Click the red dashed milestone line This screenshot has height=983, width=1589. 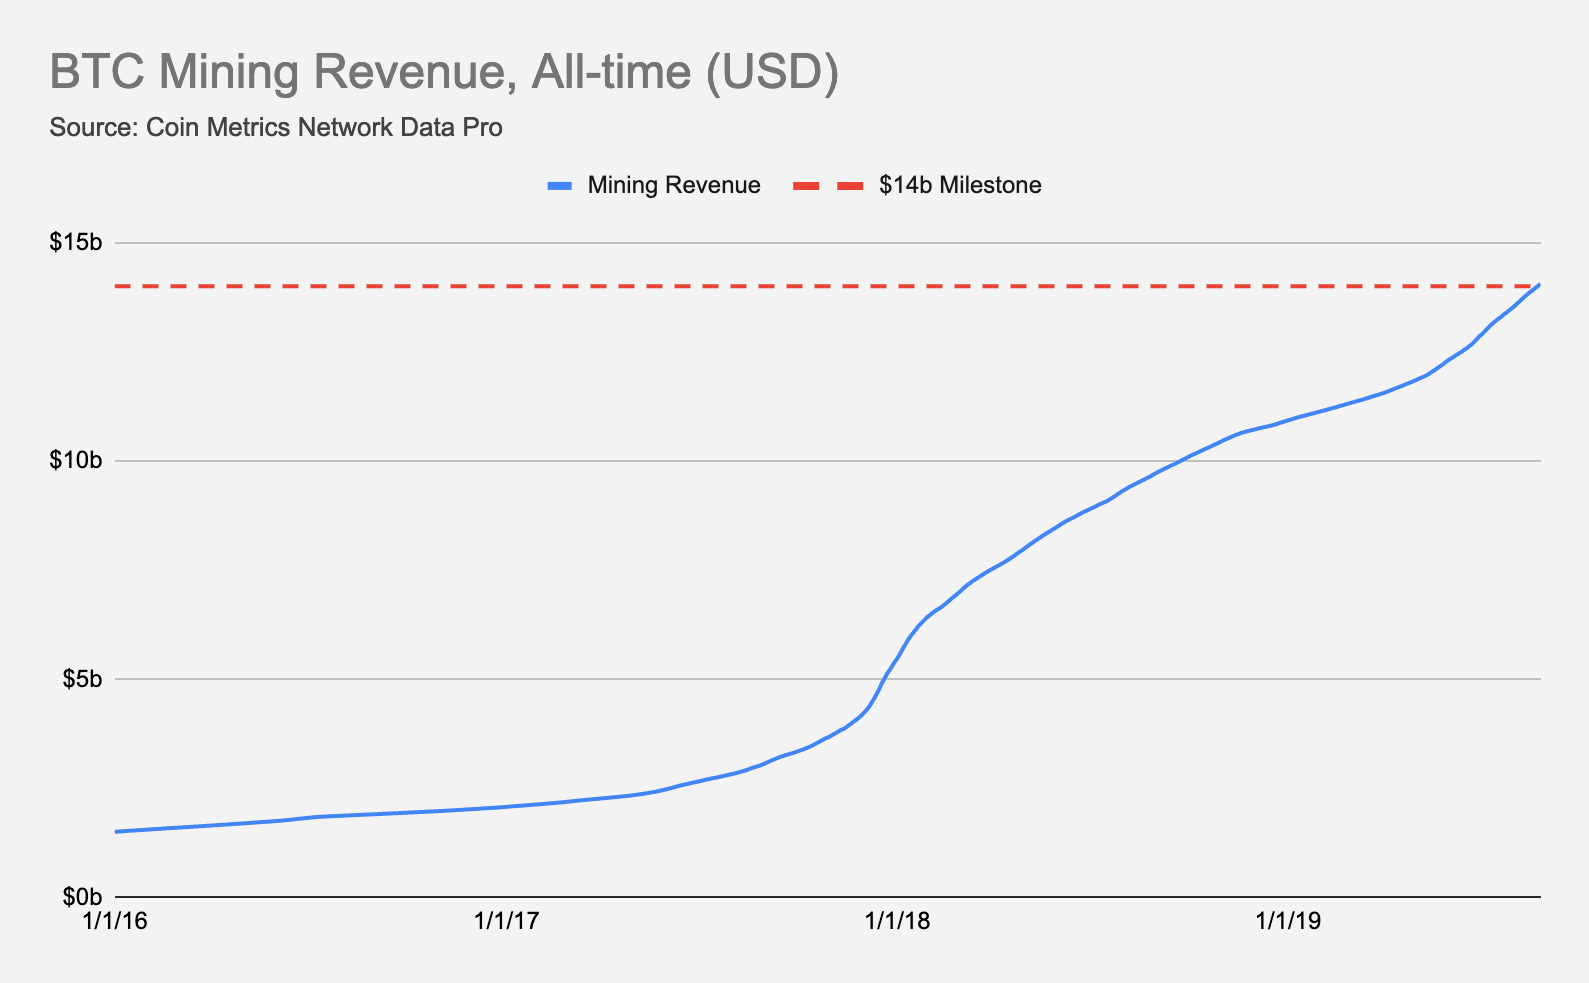700,287
